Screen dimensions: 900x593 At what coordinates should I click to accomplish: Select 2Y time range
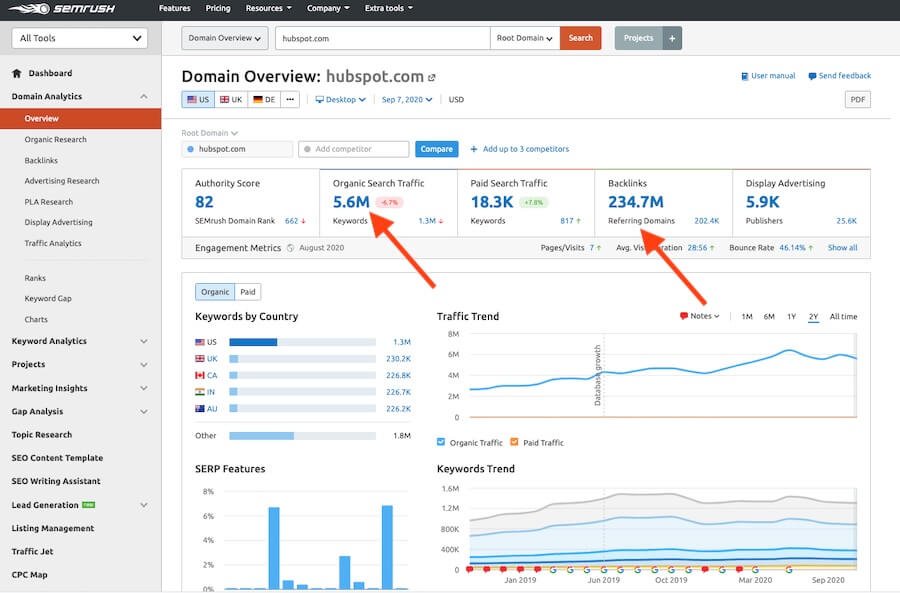(x=813, y=316)
